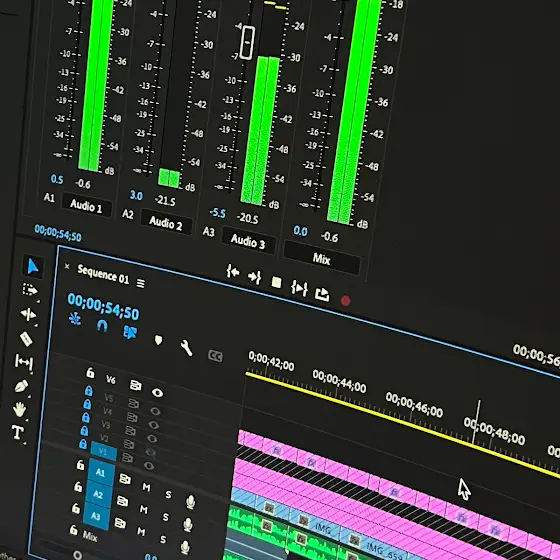Screen dimensions: 560x560
Task: Click the CC captions track button
Action: pyautogui.click(x=215, y=356)
